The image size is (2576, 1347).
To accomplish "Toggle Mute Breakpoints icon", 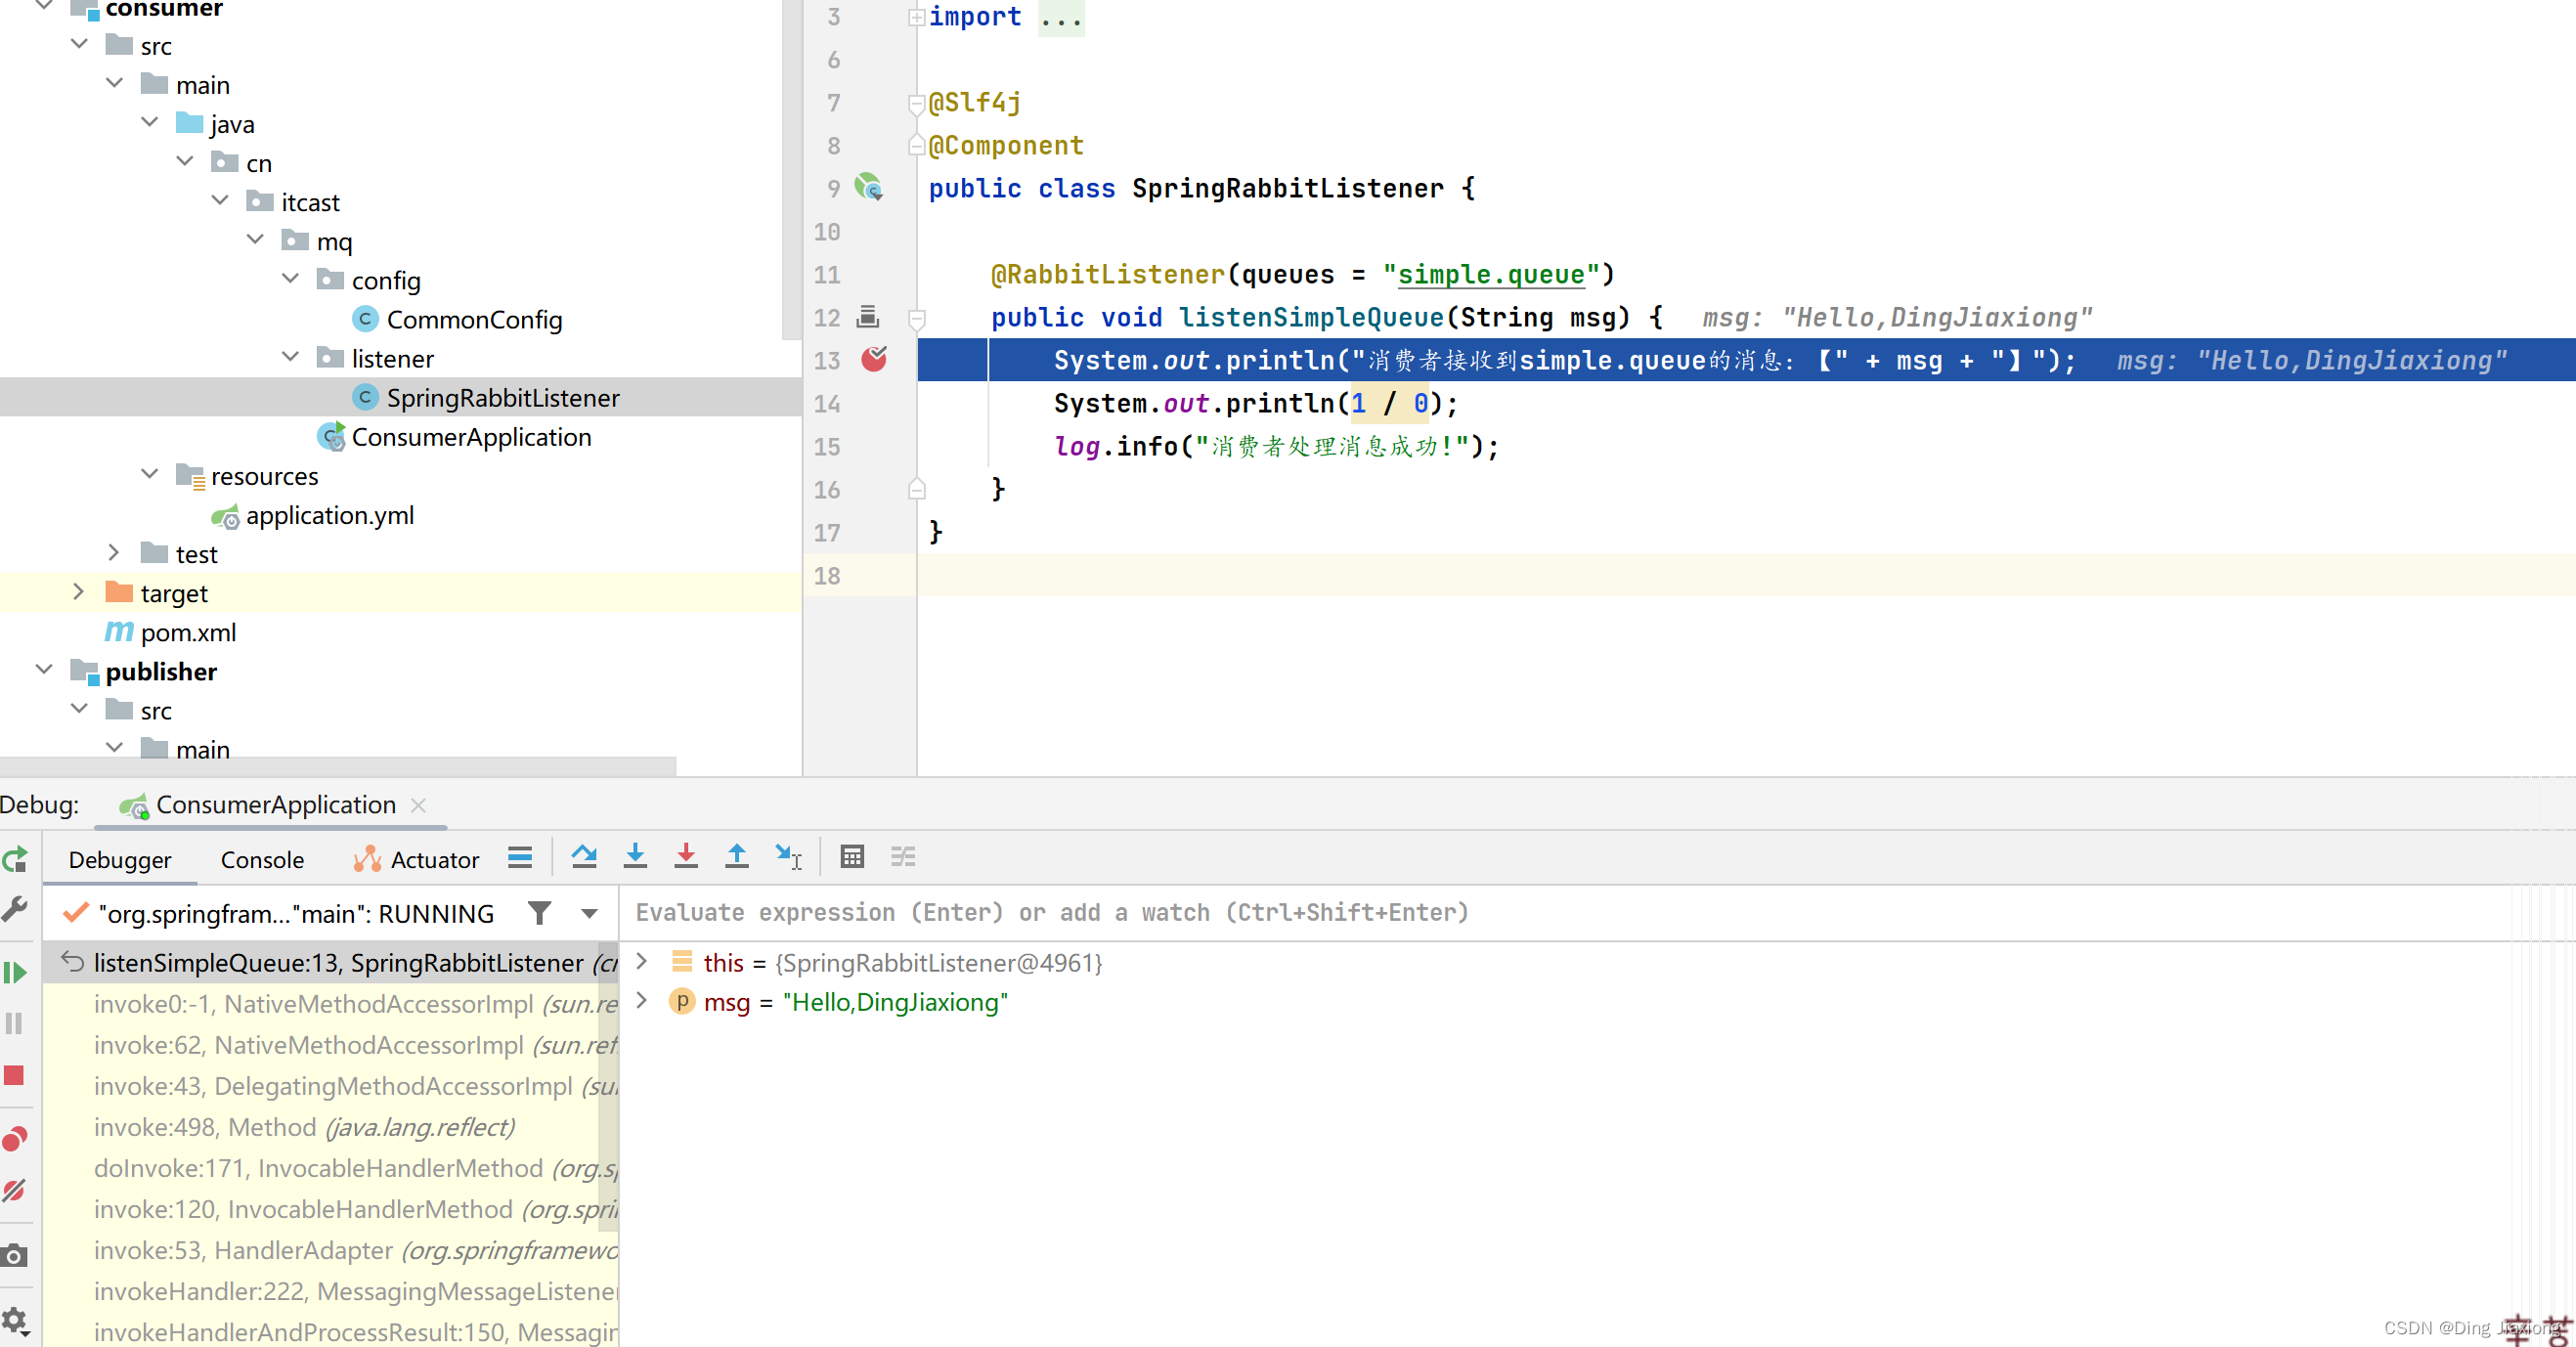I will coord(15,1190).
